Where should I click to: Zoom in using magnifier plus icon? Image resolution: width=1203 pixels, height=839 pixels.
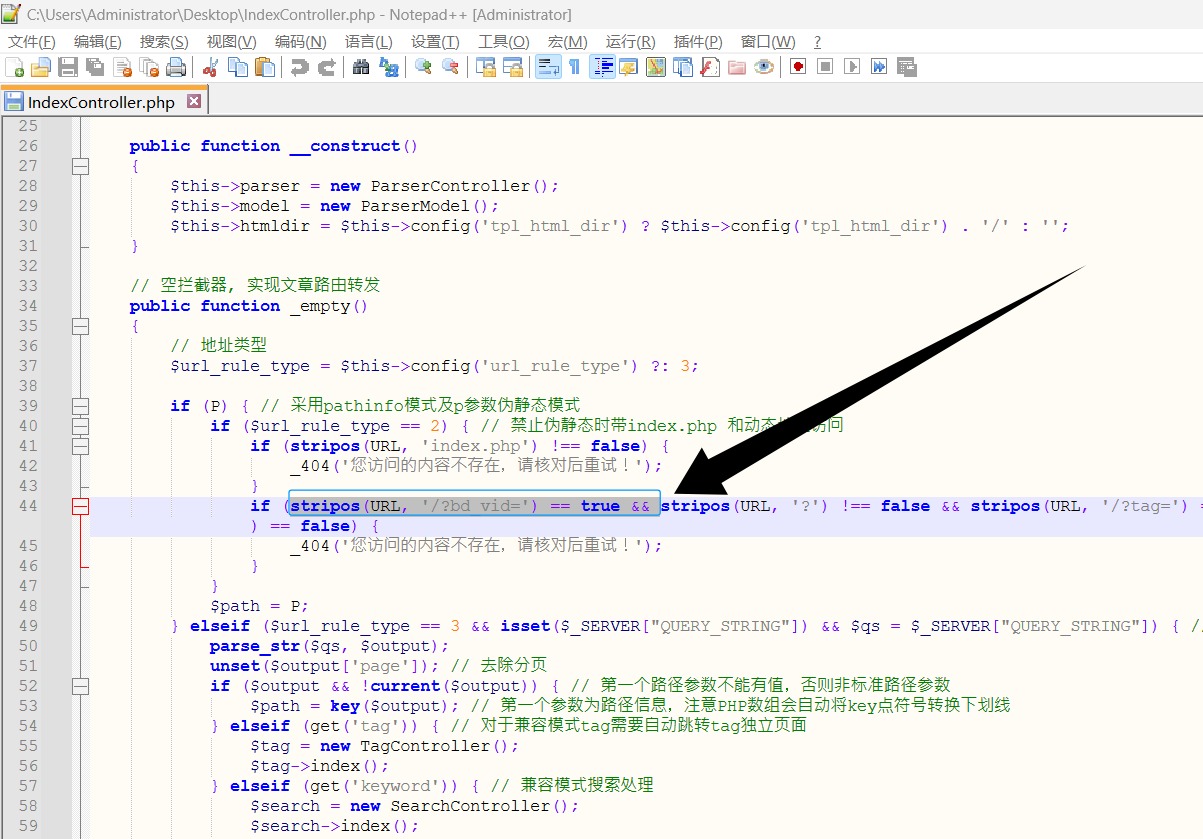[x=423, y=67]
